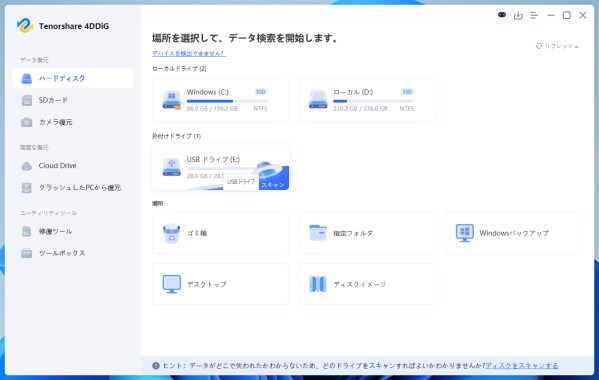The height and width of the screenshot is (380, 599).
Task: Open the 指定フォルダ location
Action: pyautogui.click(x=367, y=233)
